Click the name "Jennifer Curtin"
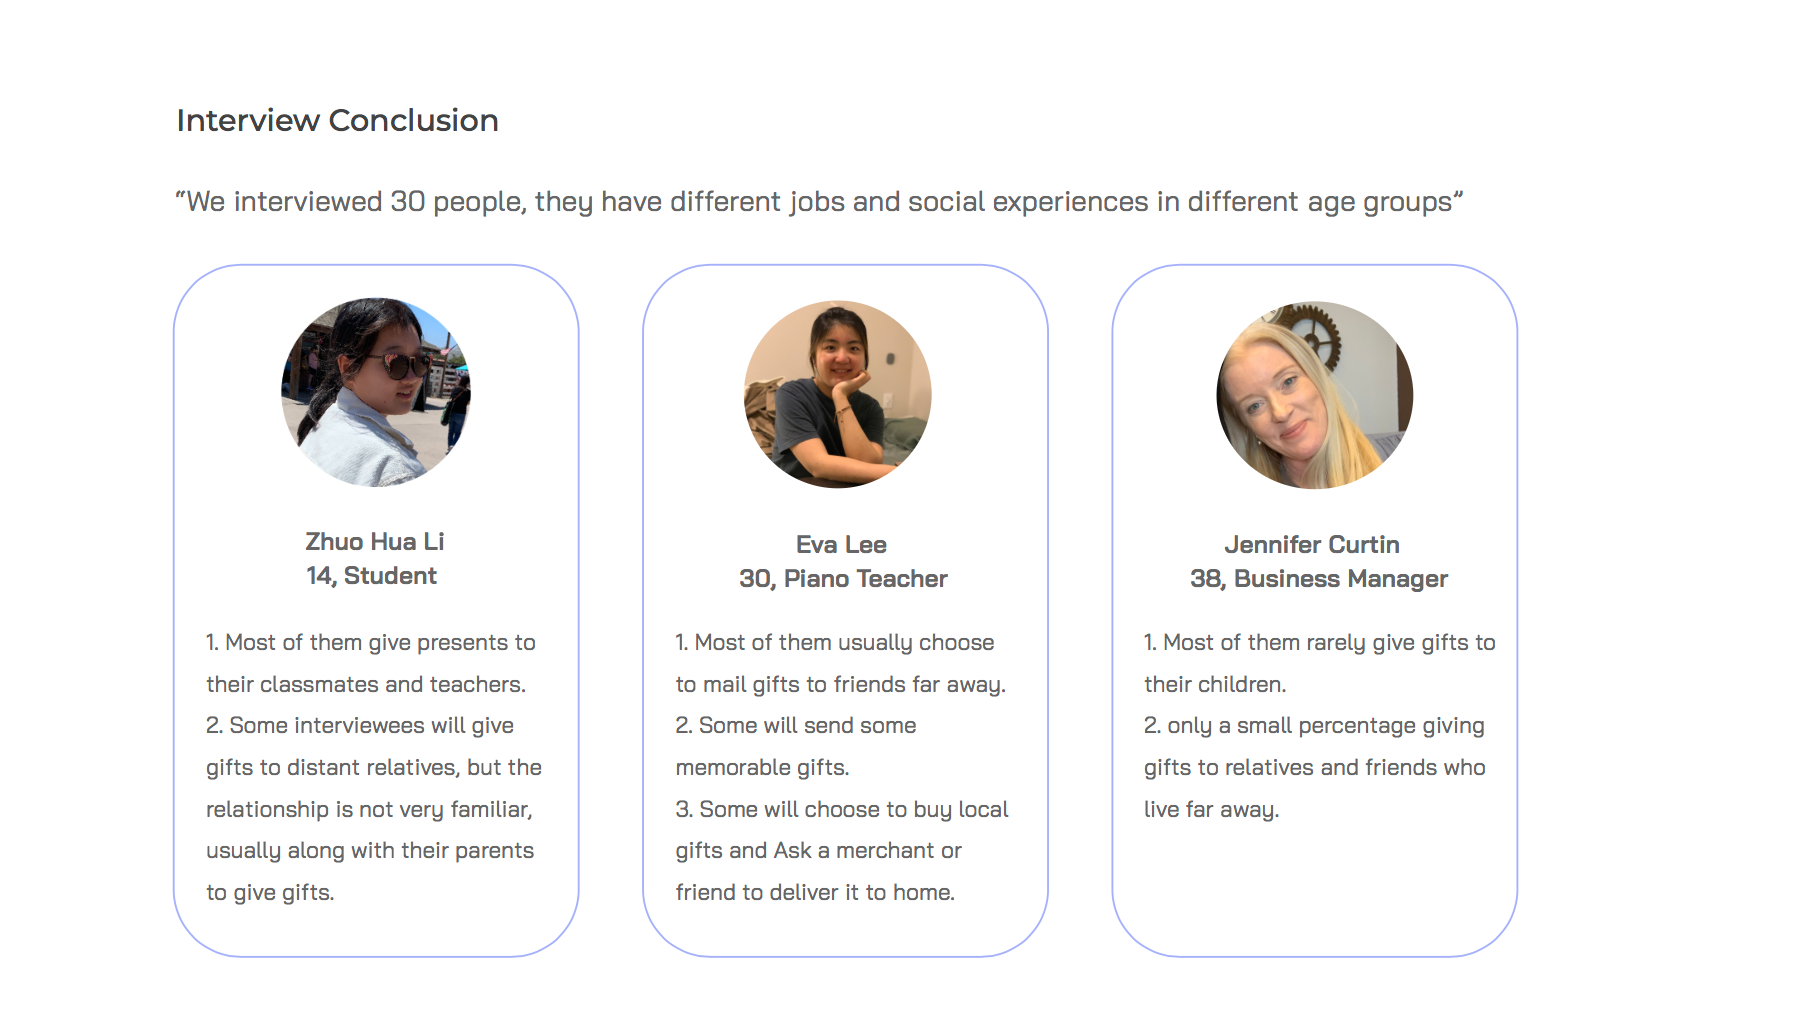This screenshot has width=1806, height=1016. tap(1312, 545)
